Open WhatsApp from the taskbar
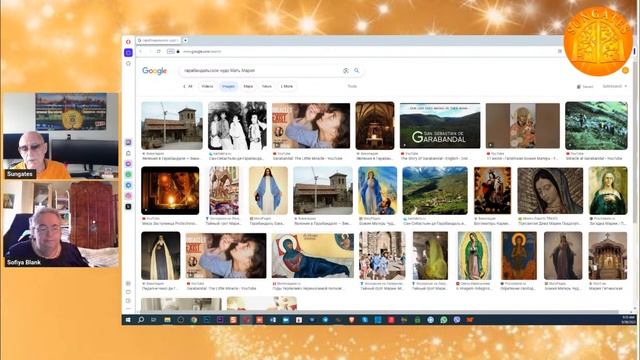 [x=444, y=320]
